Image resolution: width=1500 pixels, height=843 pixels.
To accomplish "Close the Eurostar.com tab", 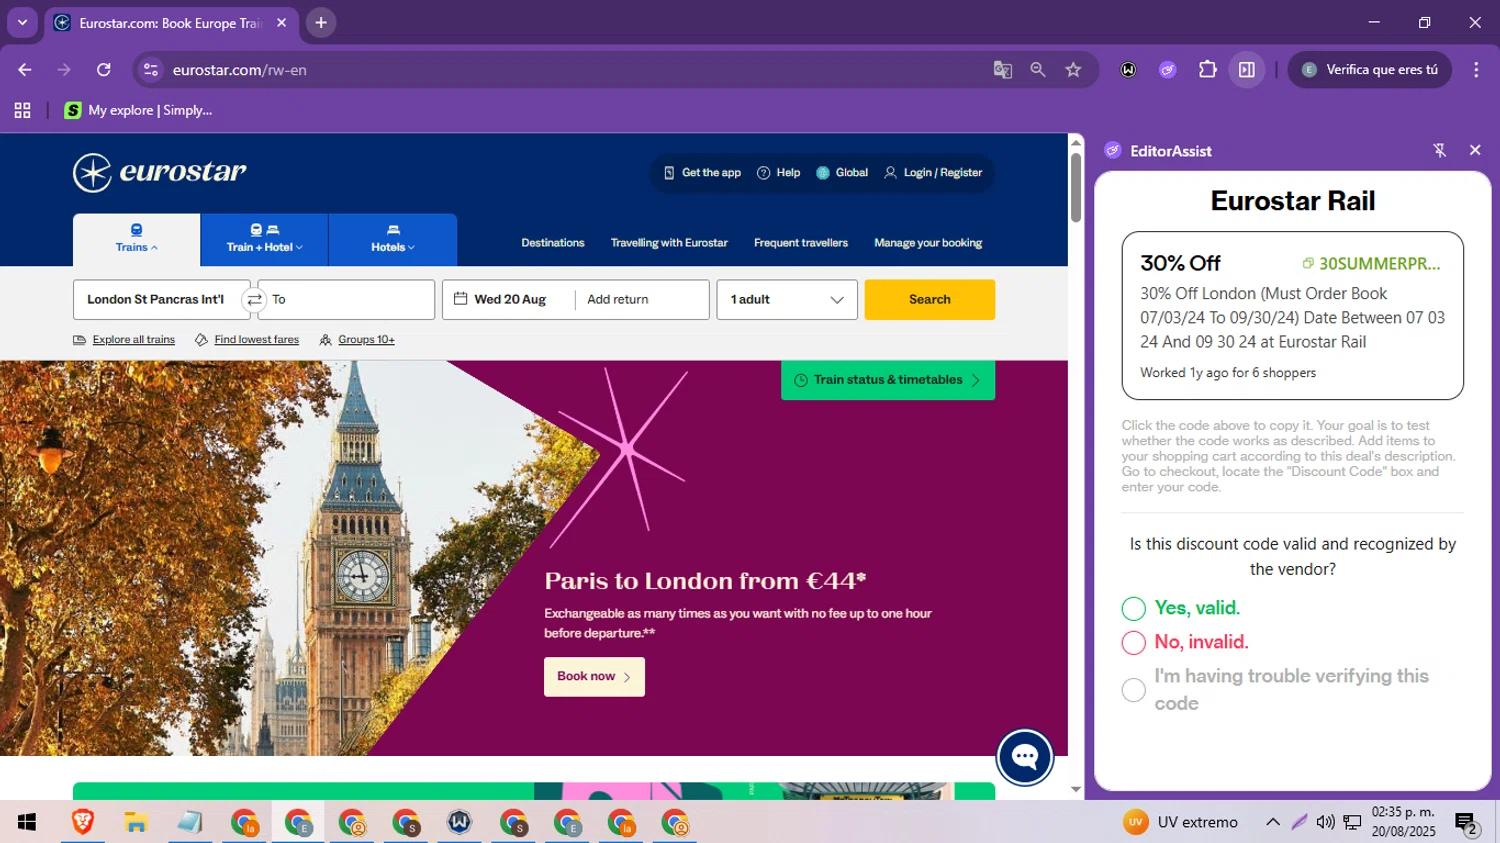I will (281, 22).
